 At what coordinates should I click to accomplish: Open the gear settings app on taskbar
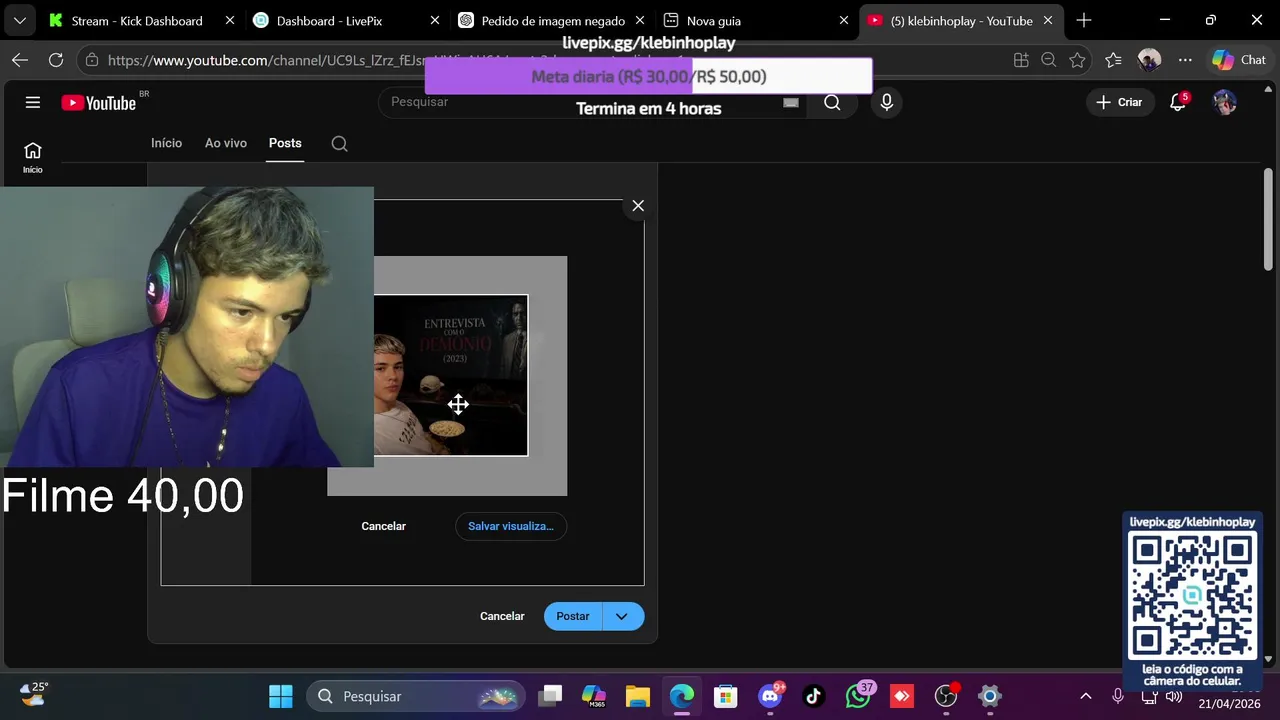[990, 696]
